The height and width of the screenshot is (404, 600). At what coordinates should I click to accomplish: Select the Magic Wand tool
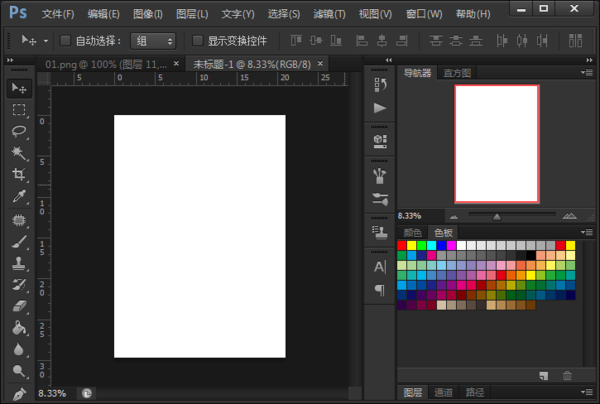(x=19, y=153)
